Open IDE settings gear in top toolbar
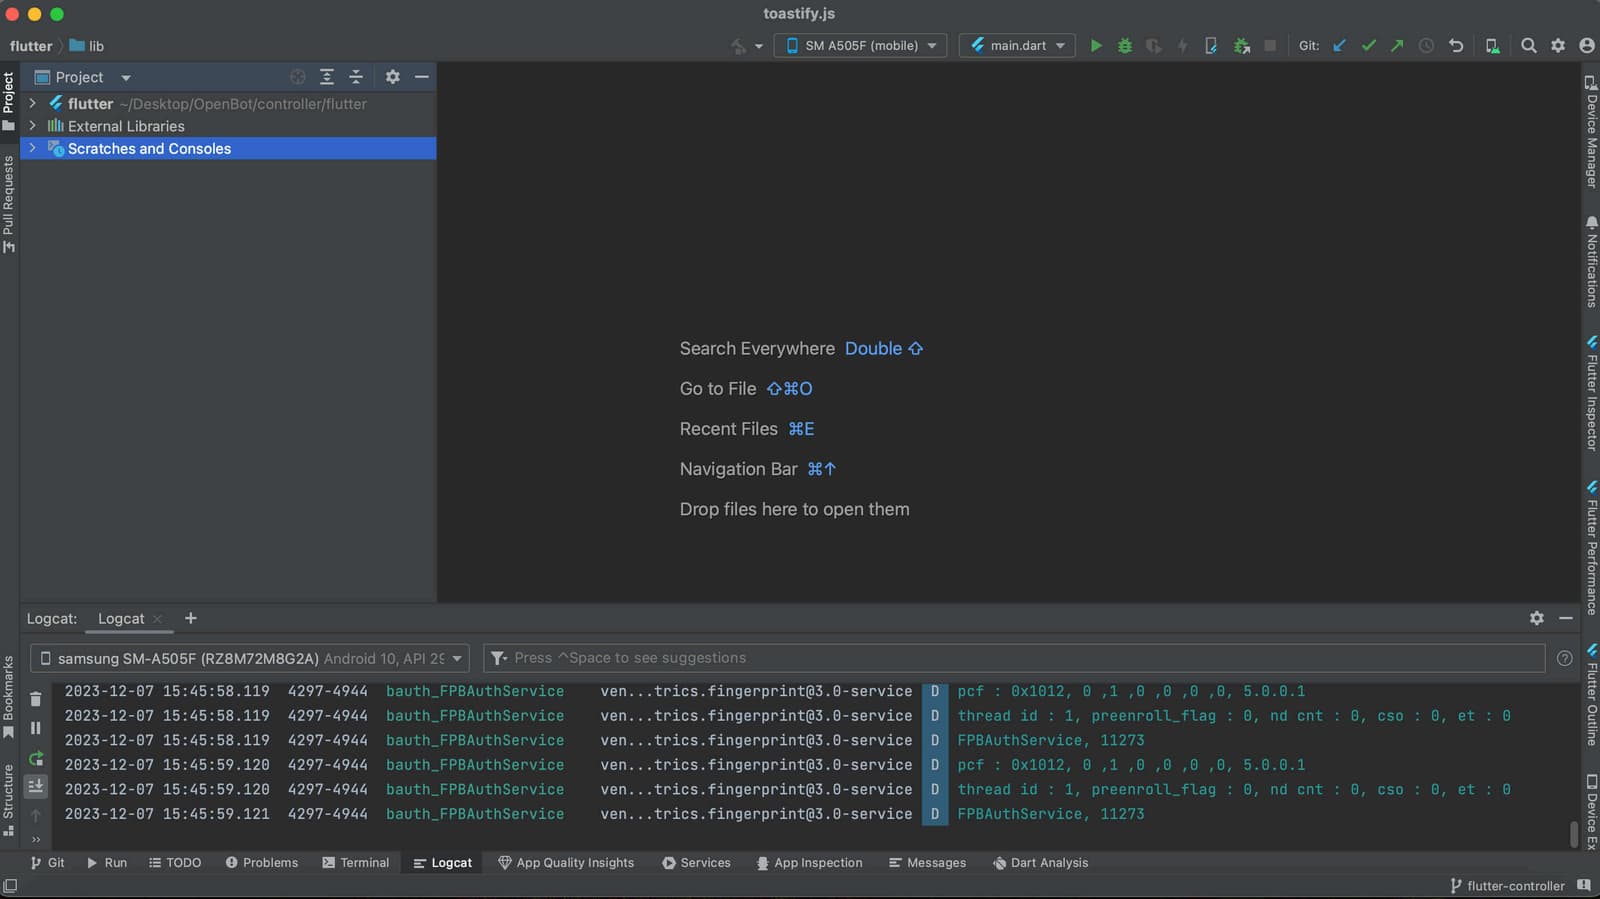Viewport: 1600px width, 899px height. (x=1558, y=46)
